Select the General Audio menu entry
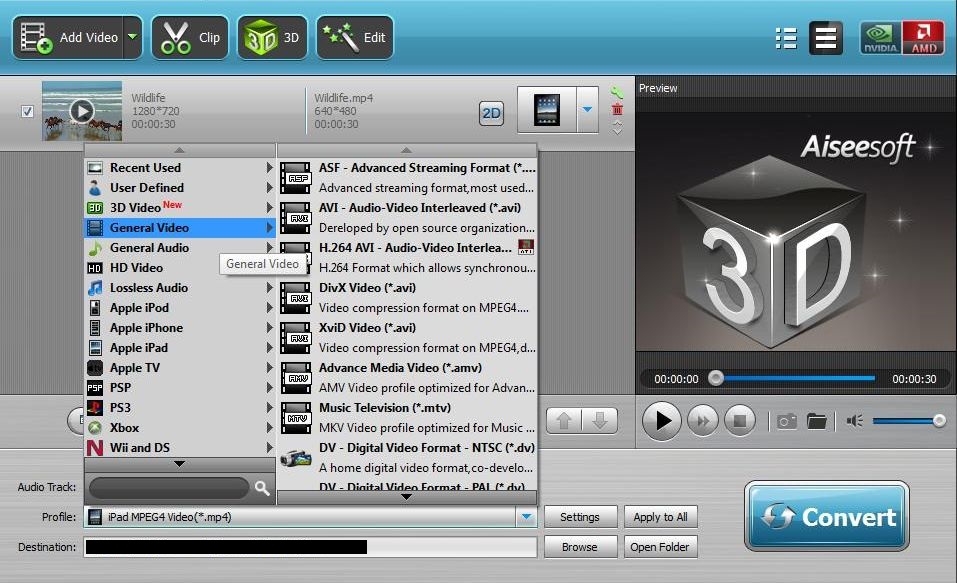 pyautogui.click(x=143, y=247)
